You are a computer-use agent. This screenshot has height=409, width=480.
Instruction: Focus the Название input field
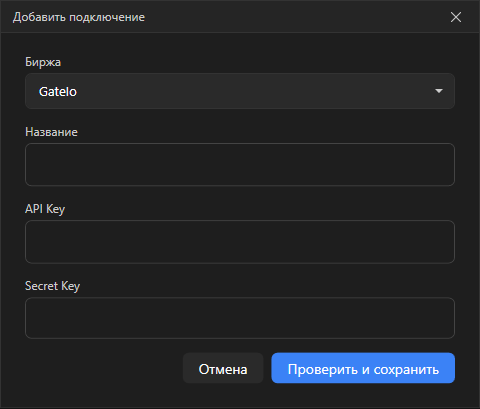pos(240,164)
